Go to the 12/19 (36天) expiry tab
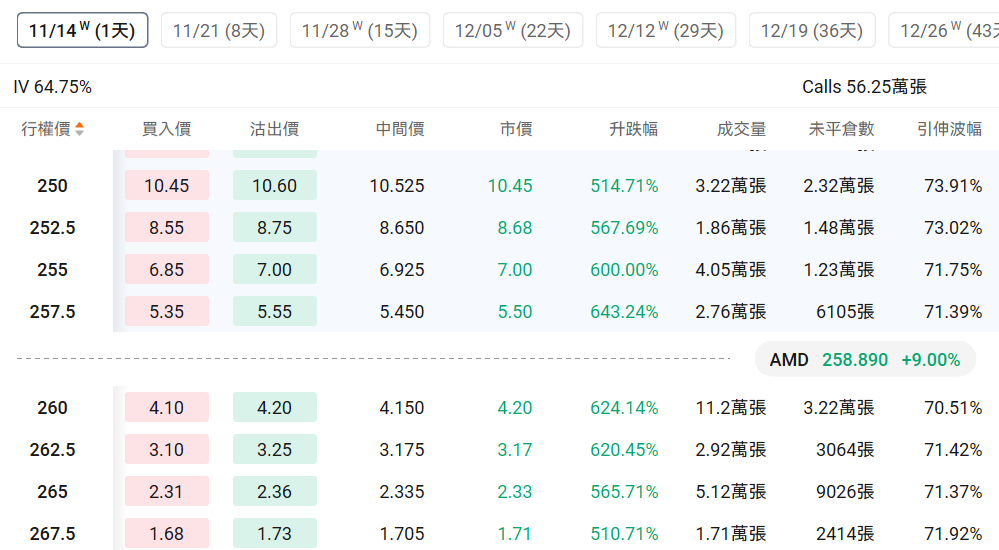Screen dimensions: 999x550 pyautogui.click(x=811, y=30)
